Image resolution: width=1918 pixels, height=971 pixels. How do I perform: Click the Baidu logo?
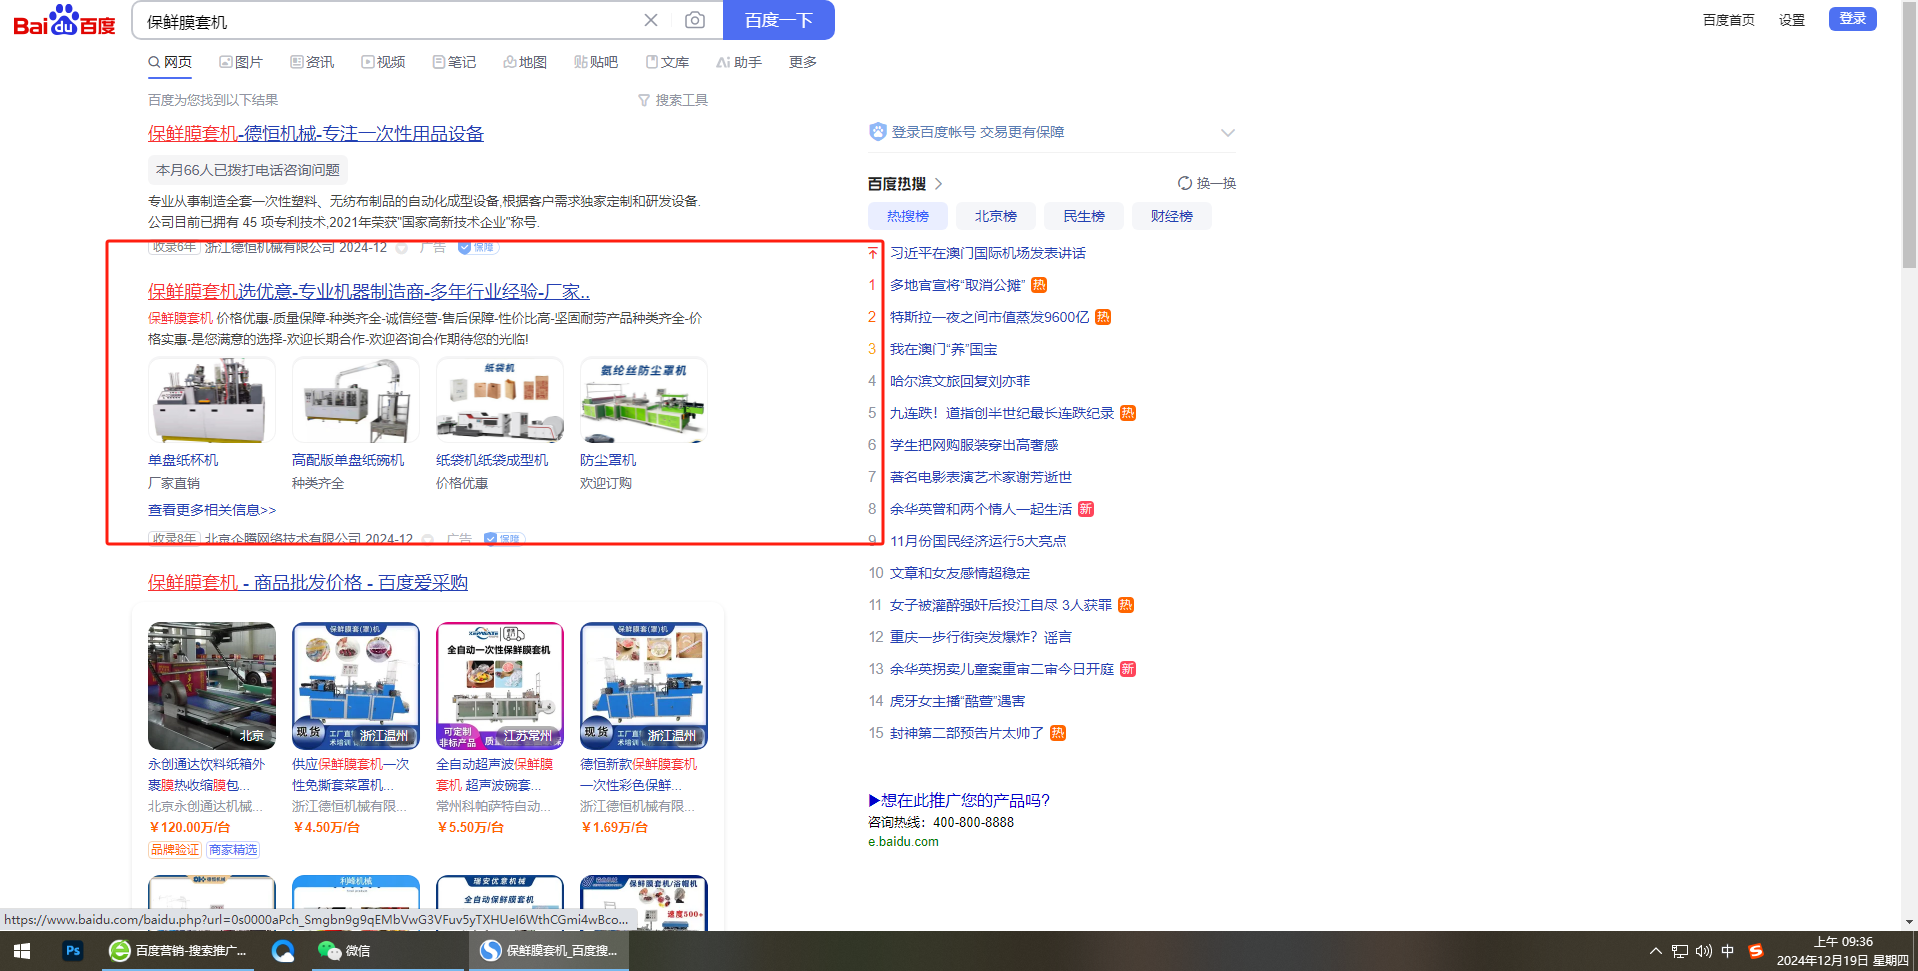[64, 20]
